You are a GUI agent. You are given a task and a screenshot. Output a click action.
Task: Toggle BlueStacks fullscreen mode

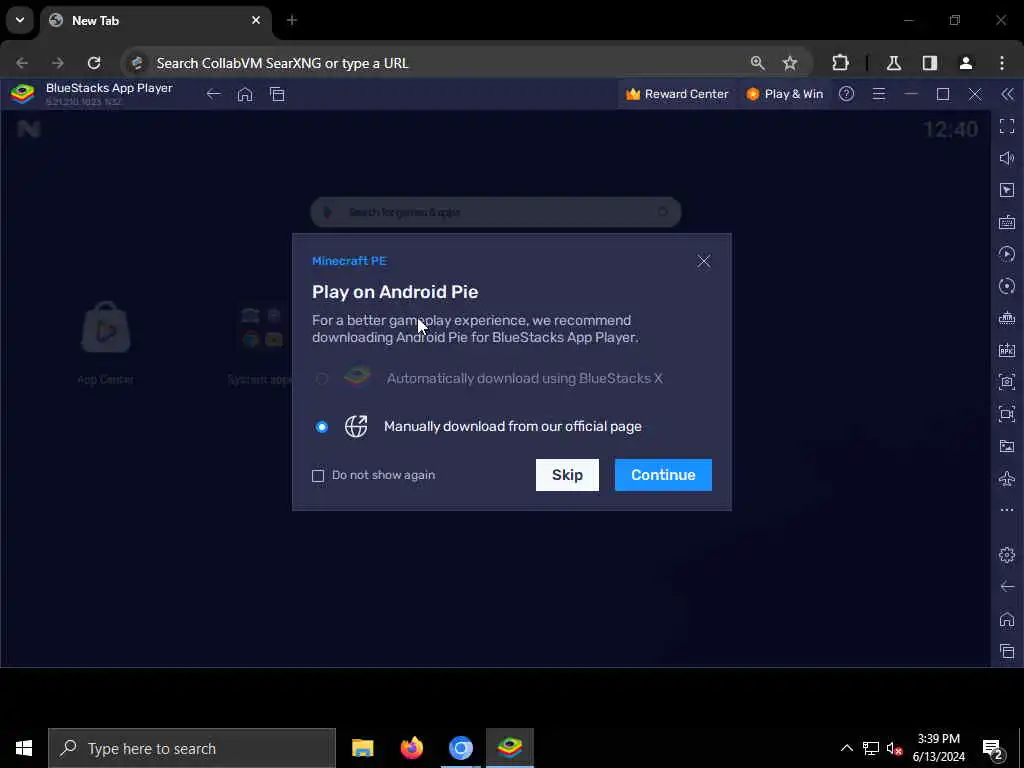click(1007, 126)
